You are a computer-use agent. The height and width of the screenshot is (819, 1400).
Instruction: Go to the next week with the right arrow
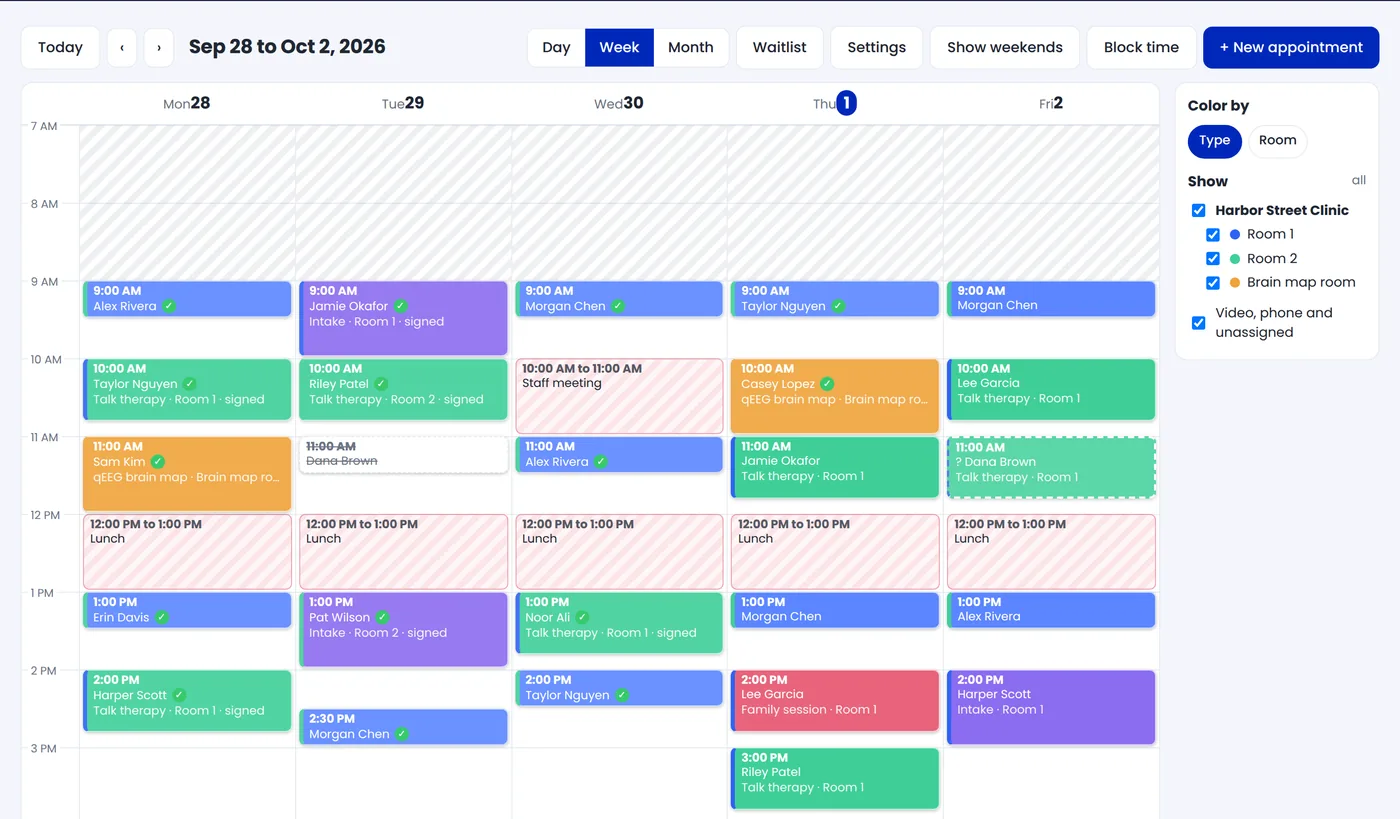click(159, 47)
